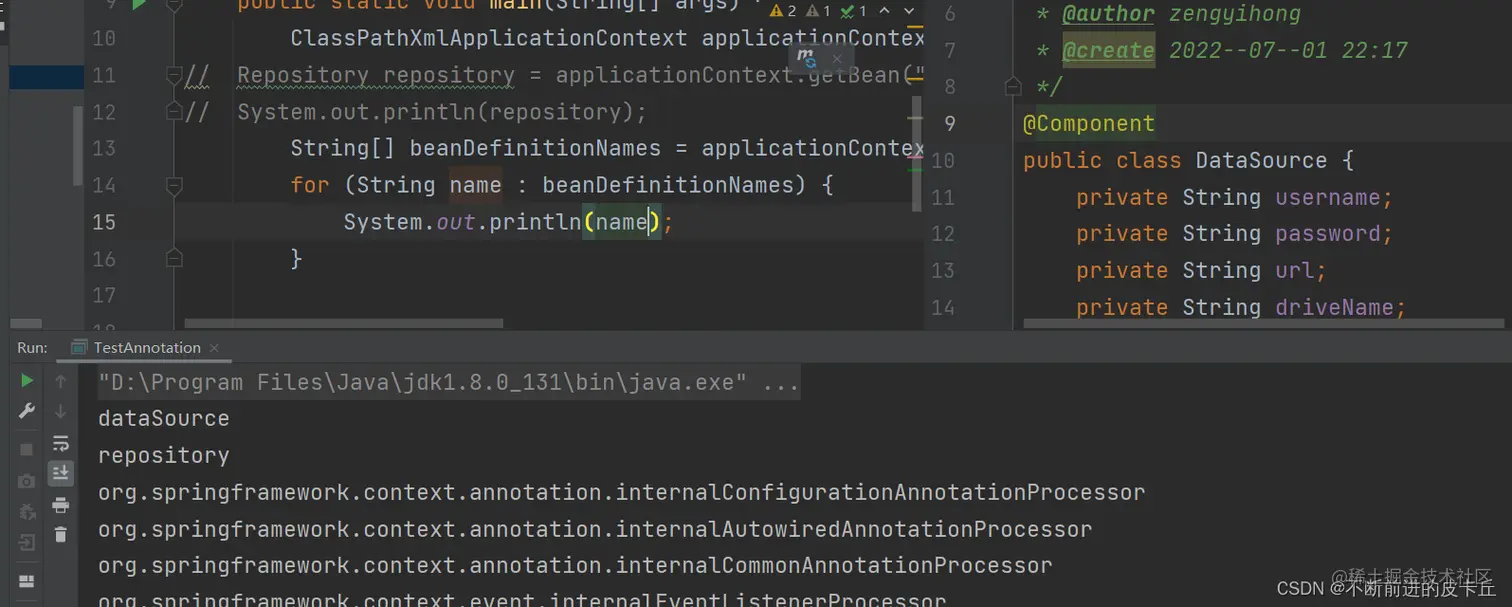Click the DataSource class name

point(1261,160)
